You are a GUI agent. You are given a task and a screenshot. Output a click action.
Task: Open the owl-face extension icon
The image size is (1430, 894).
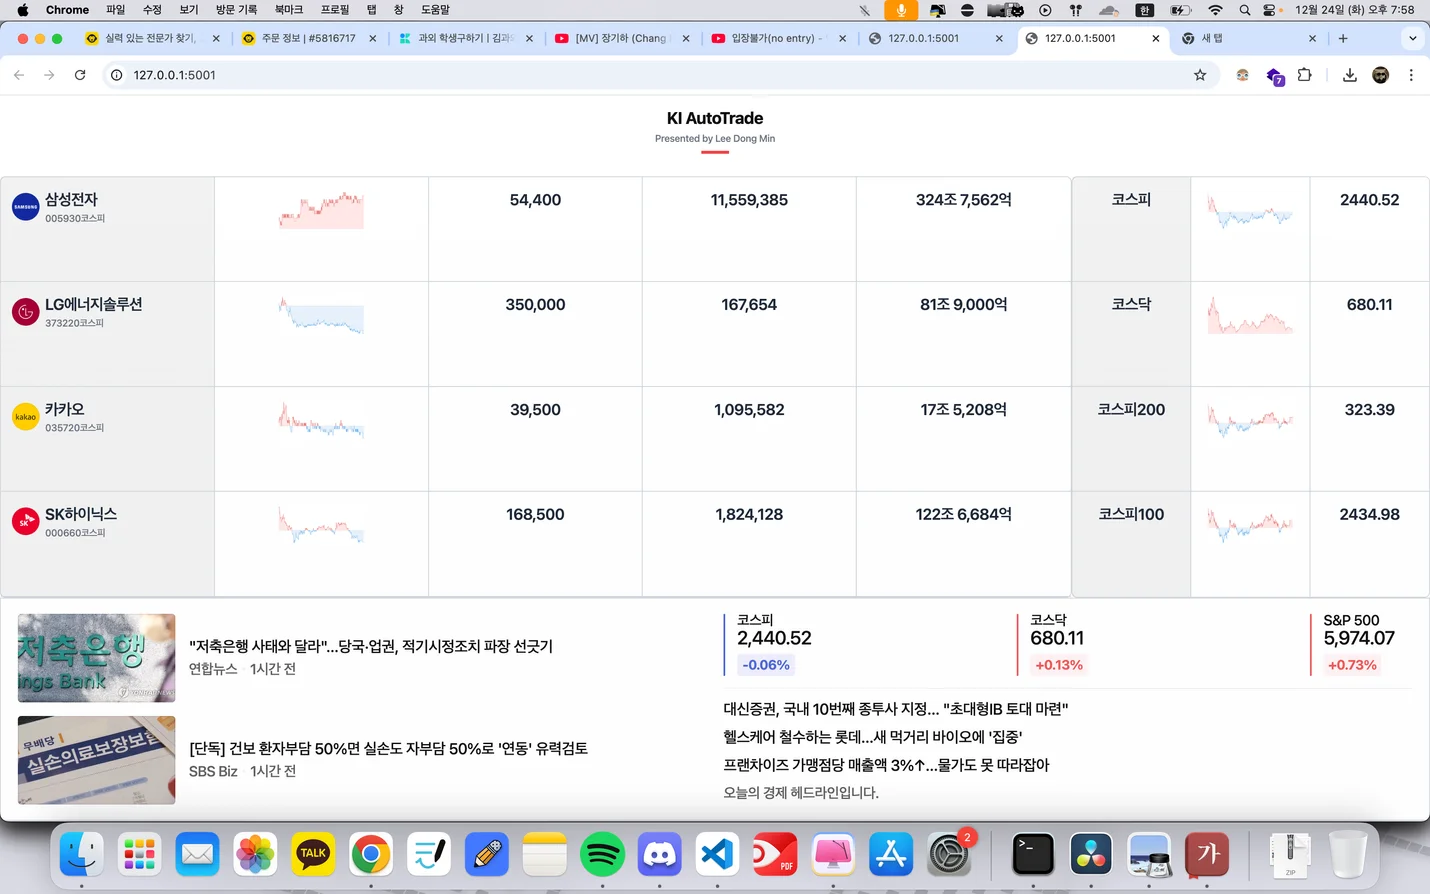coord(1242,75)
